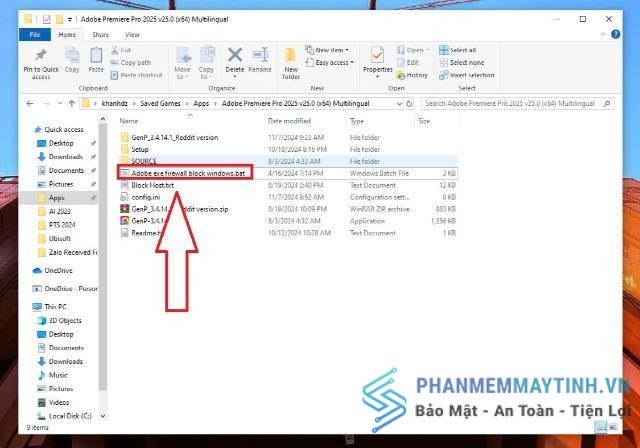Screen dimensions: 640x448
Task: Click the blue Help question icon
Action: point(615,34)
